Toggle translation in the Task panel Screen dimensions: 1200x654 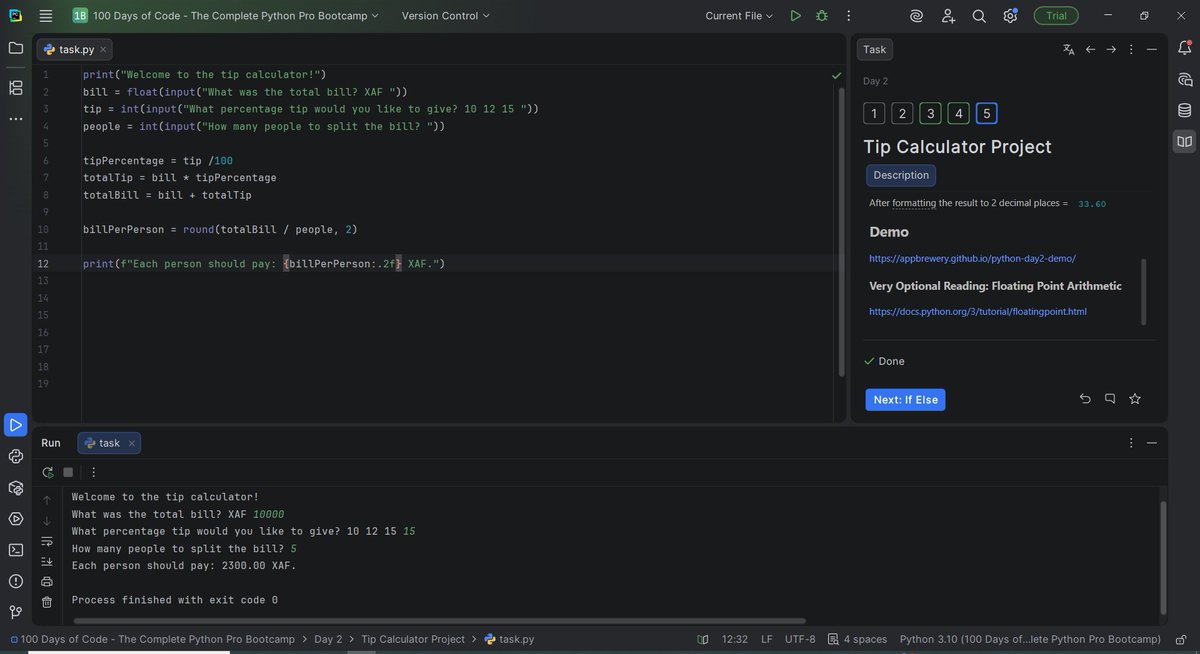1069,49
